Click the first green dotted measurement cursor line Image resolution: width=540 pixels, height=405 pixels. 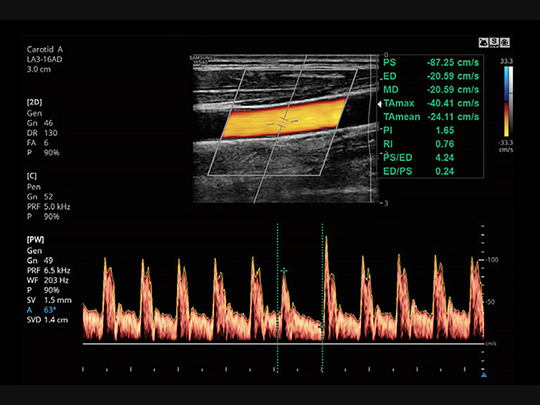pos(277,298)
